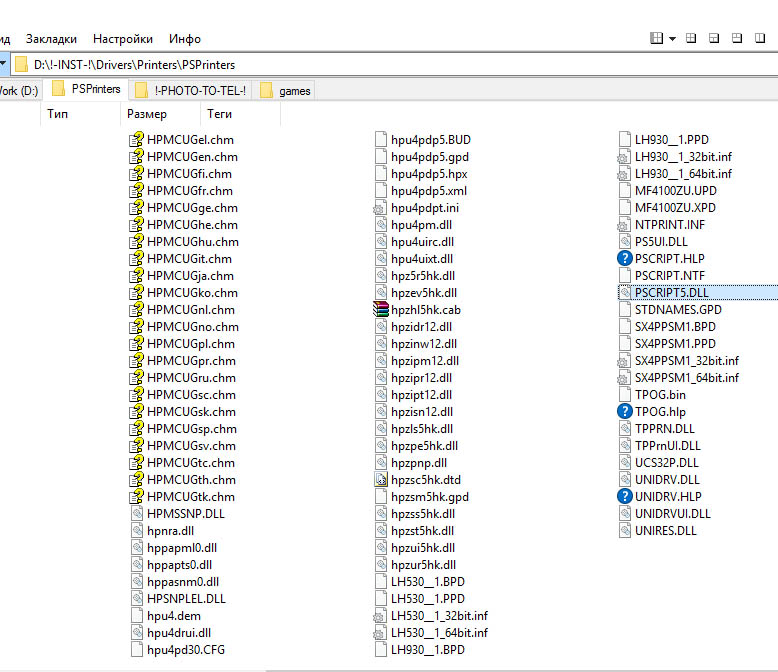Select the file UNIDRVUI.DLL
The width and height of the screenshot is (778, 672).
tap(673, 514)
